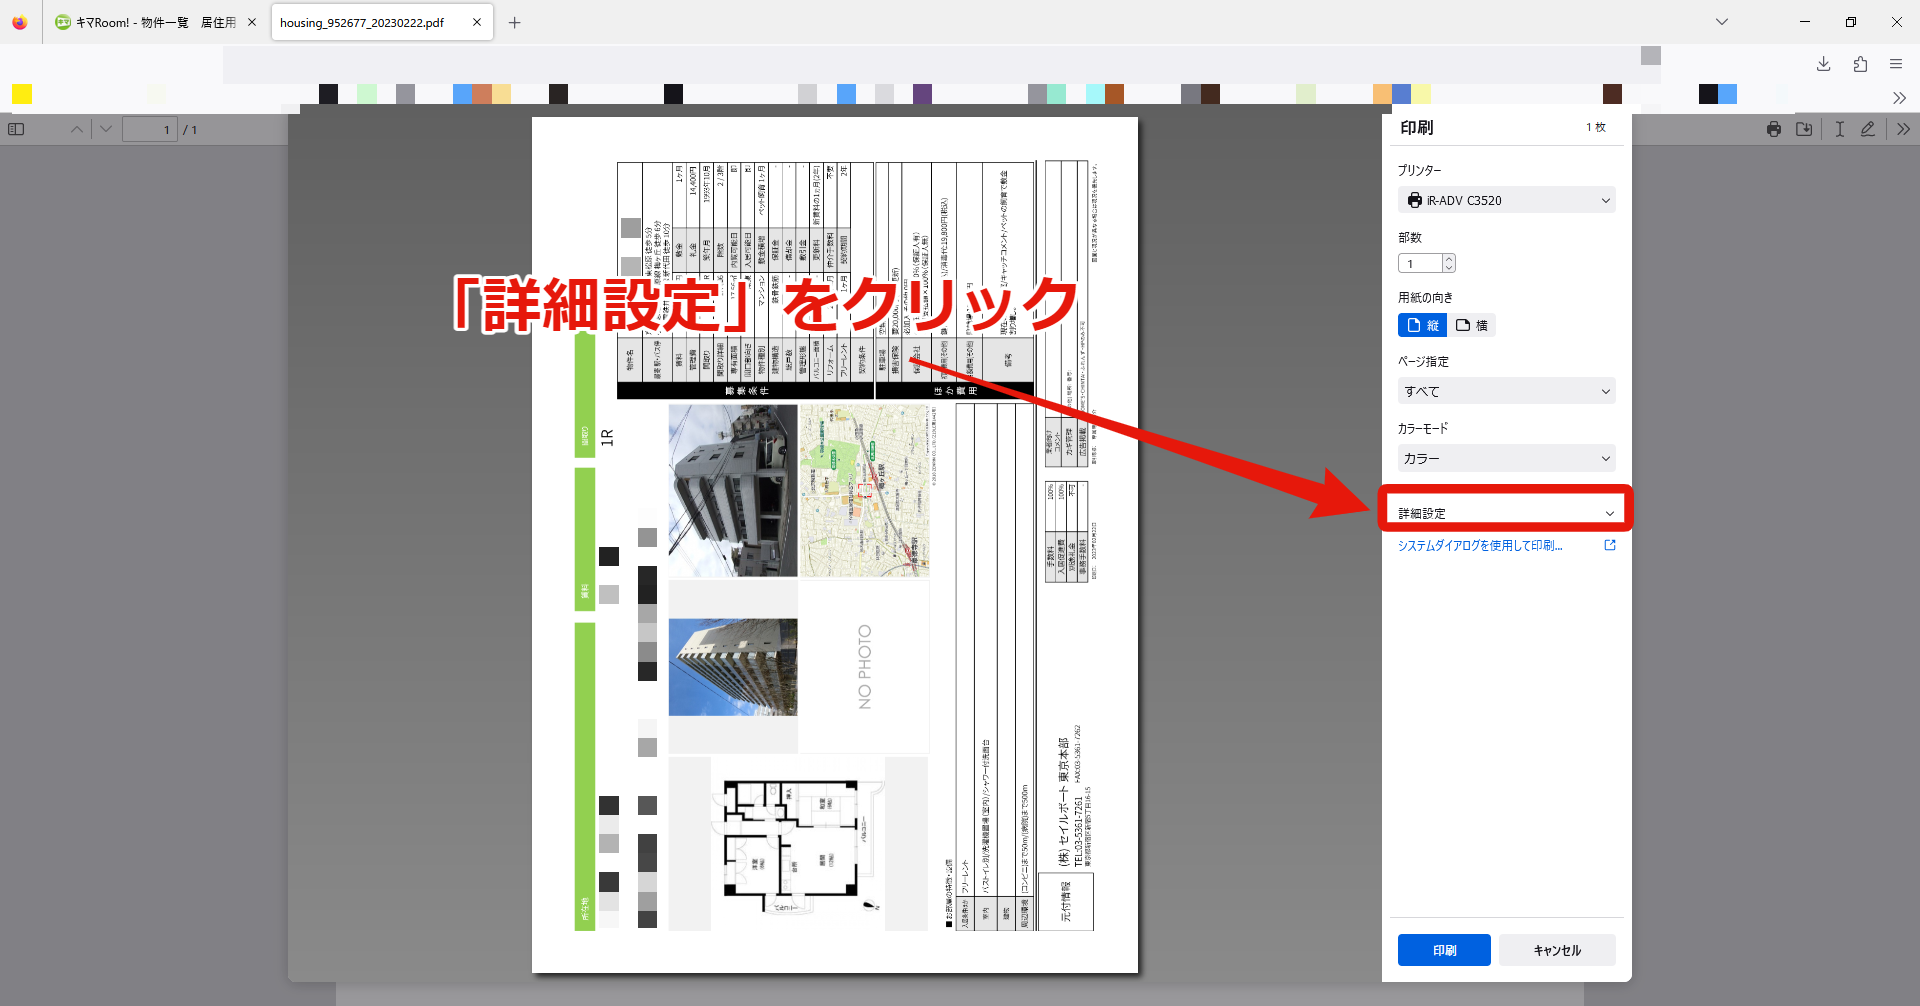Open the extensions puzzle icon
Image resolution: width=1920 pixels, height=1006 pixels.
(1860, 64)
